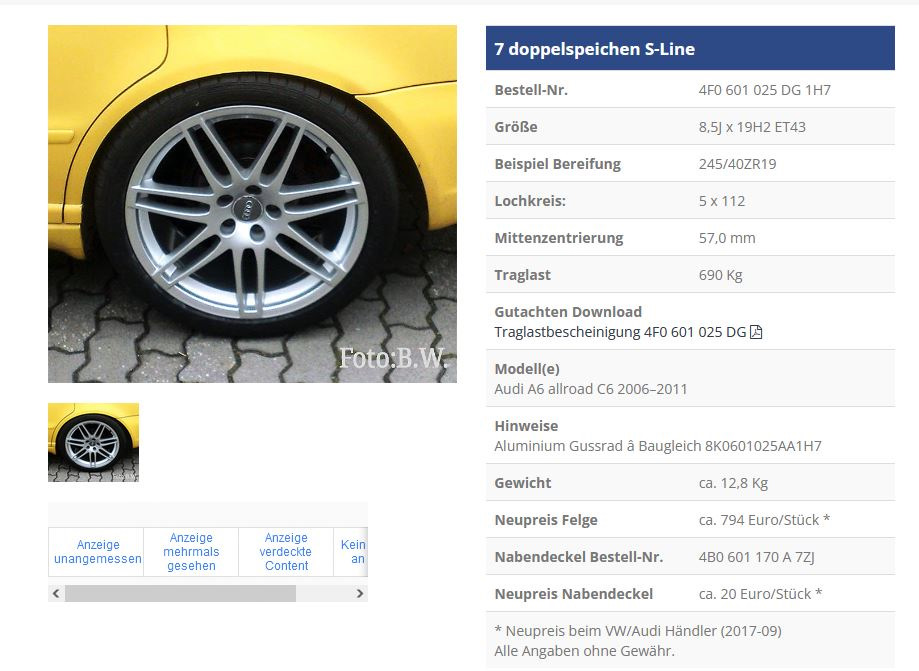Click the 'Foto:B.W.' watermark on the image
The height and width of the screenshot is (671, 919).
click(393, 358)
